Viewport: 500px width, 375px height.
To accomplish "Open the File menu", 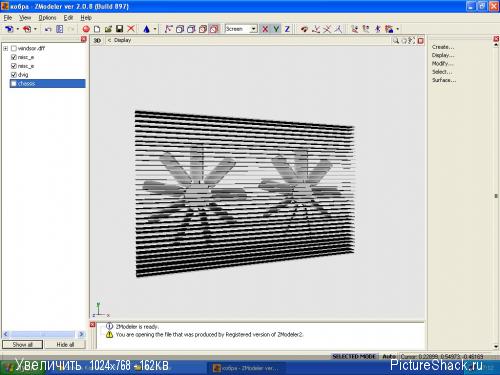I will point(8,18).
